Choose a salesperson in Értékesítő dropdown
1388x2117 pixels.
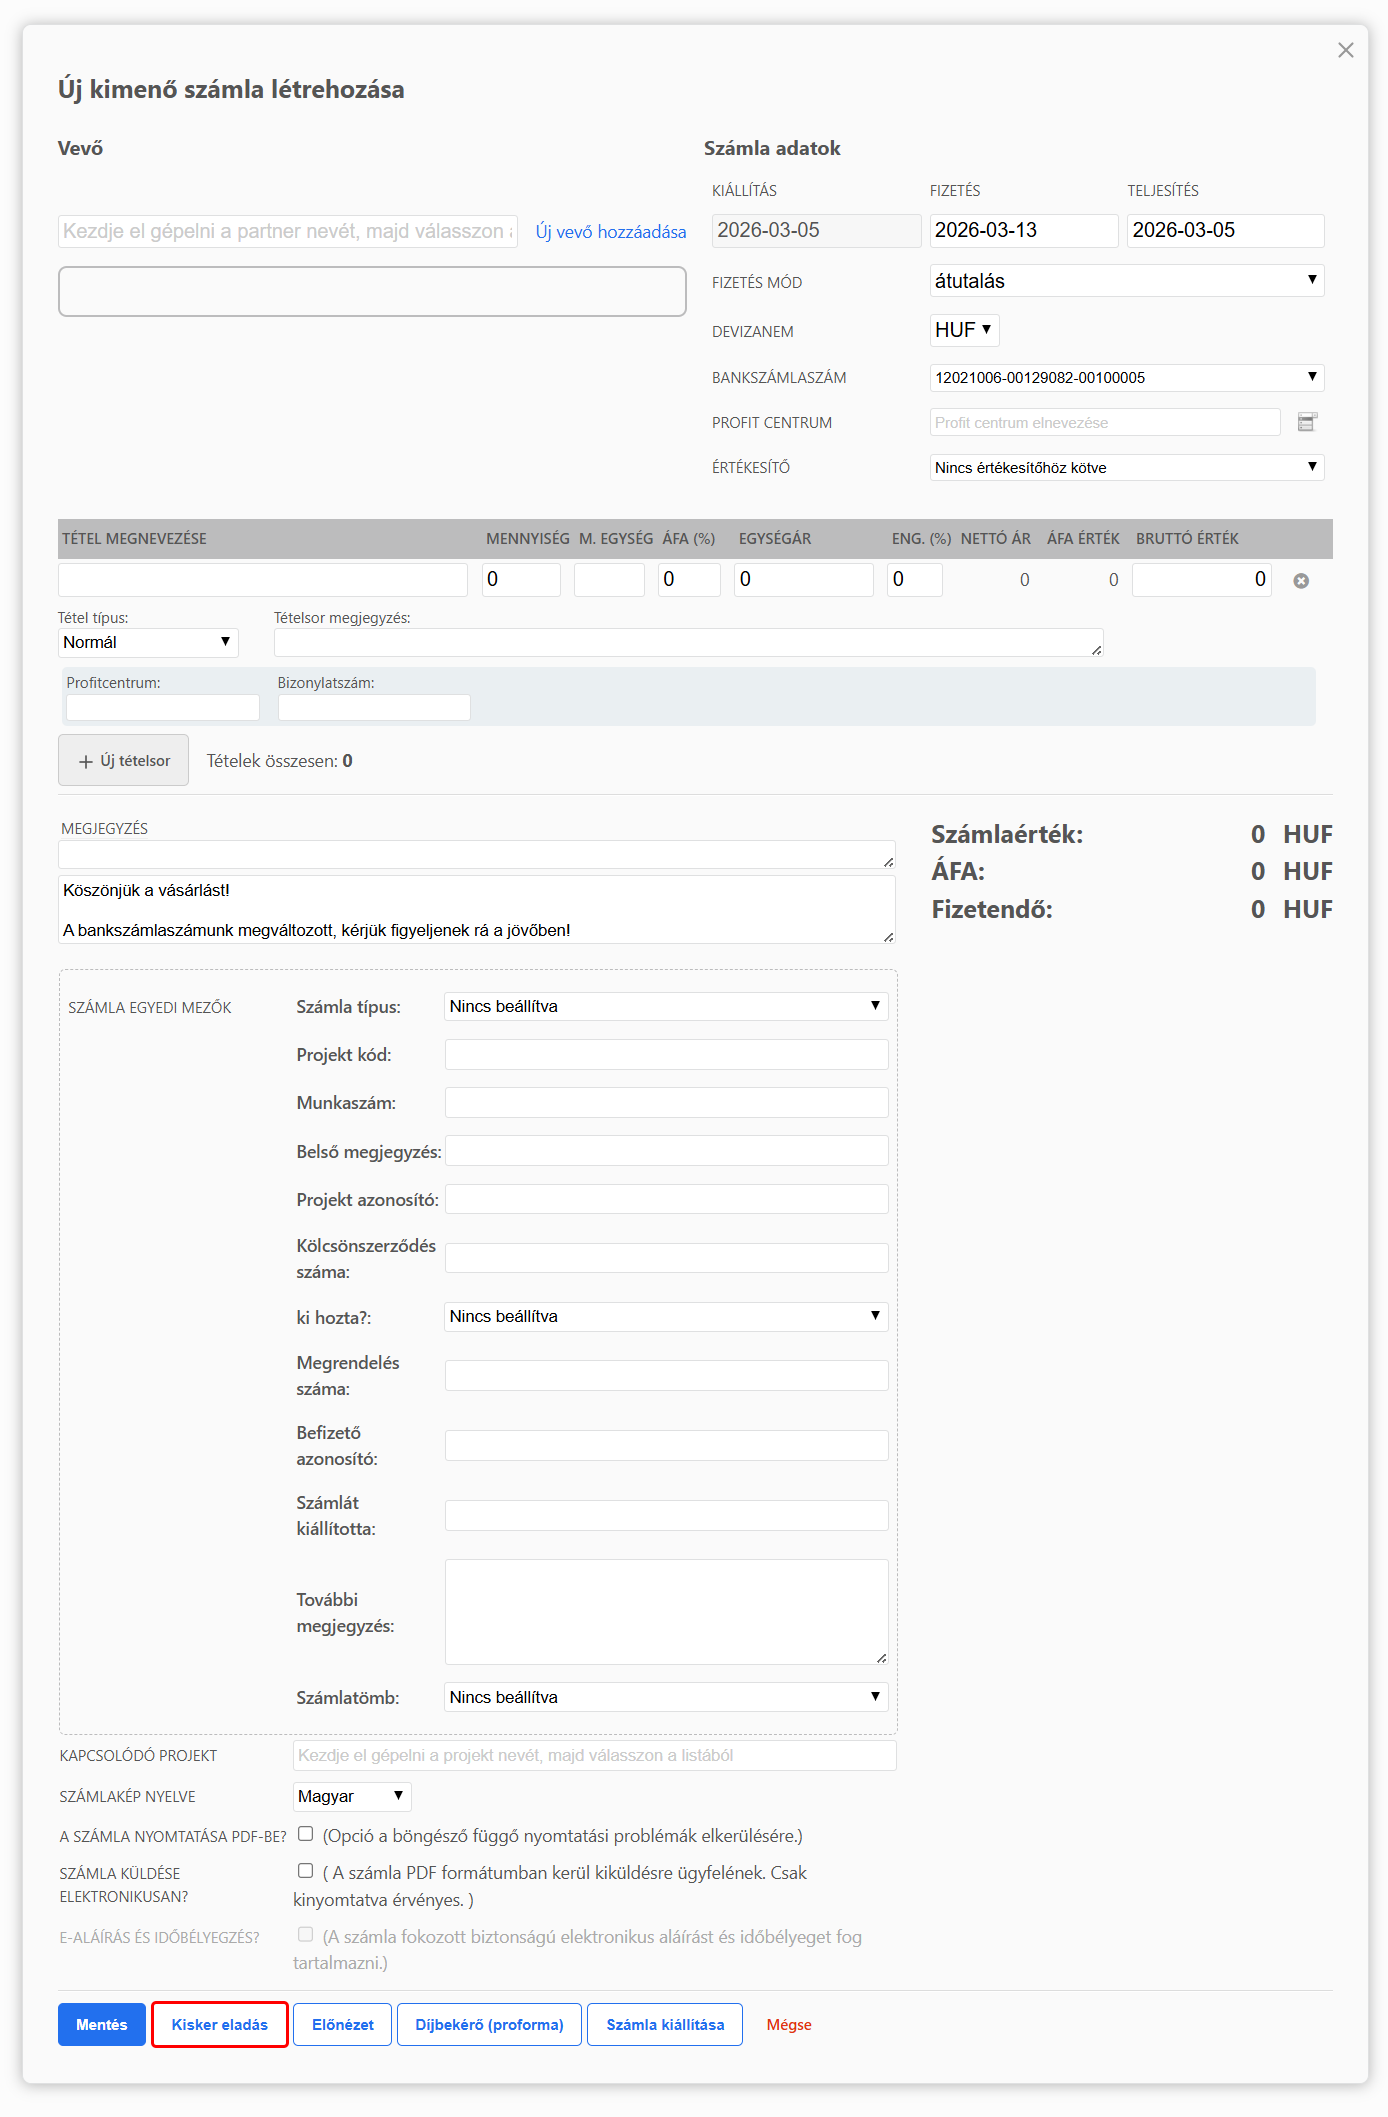coord(1126,468)
